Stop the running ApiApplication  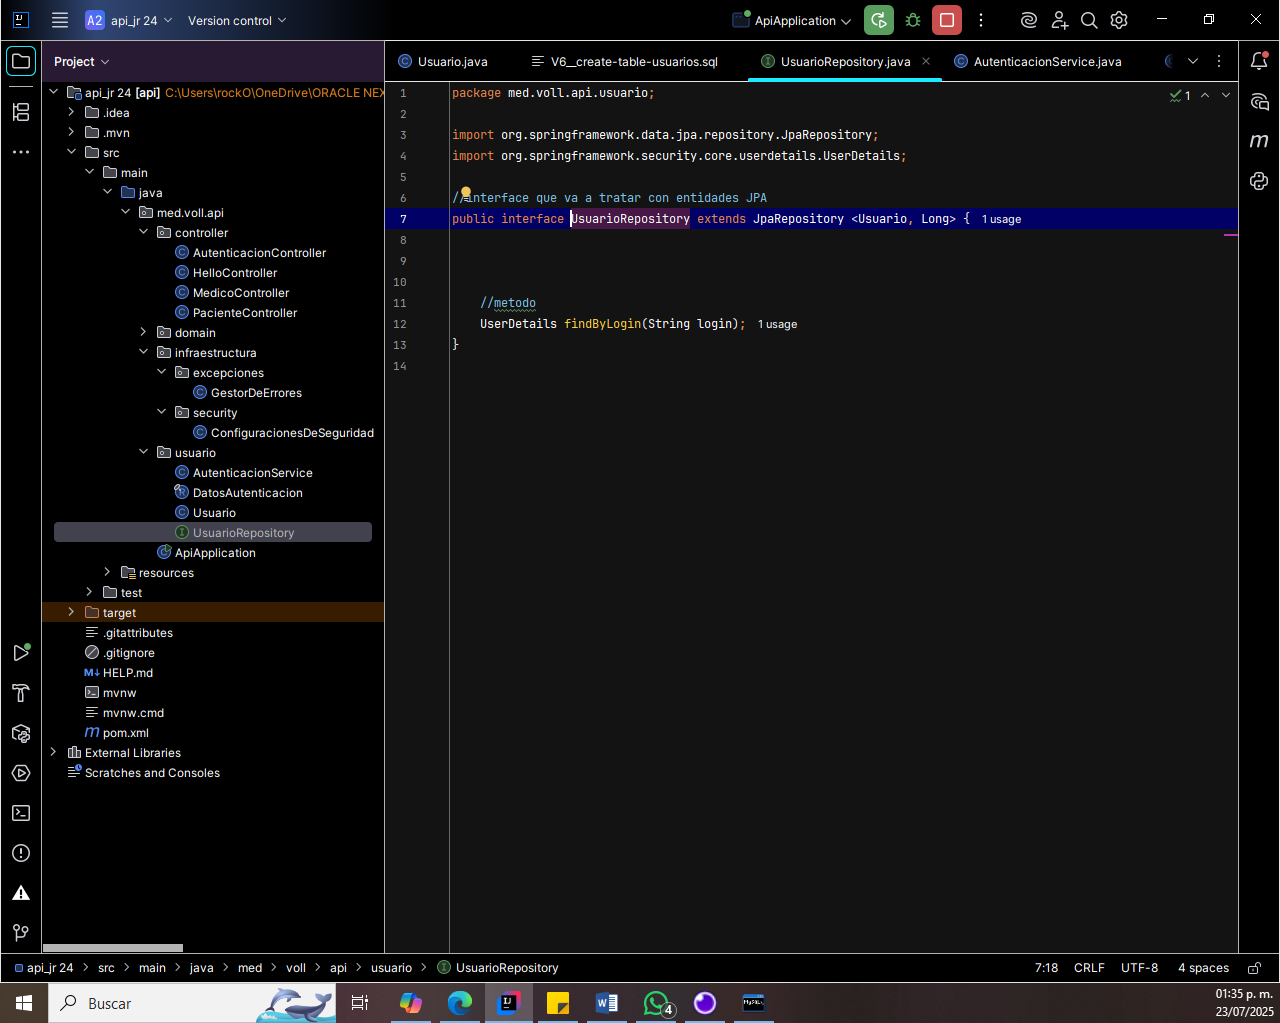(x=947, y=20)
